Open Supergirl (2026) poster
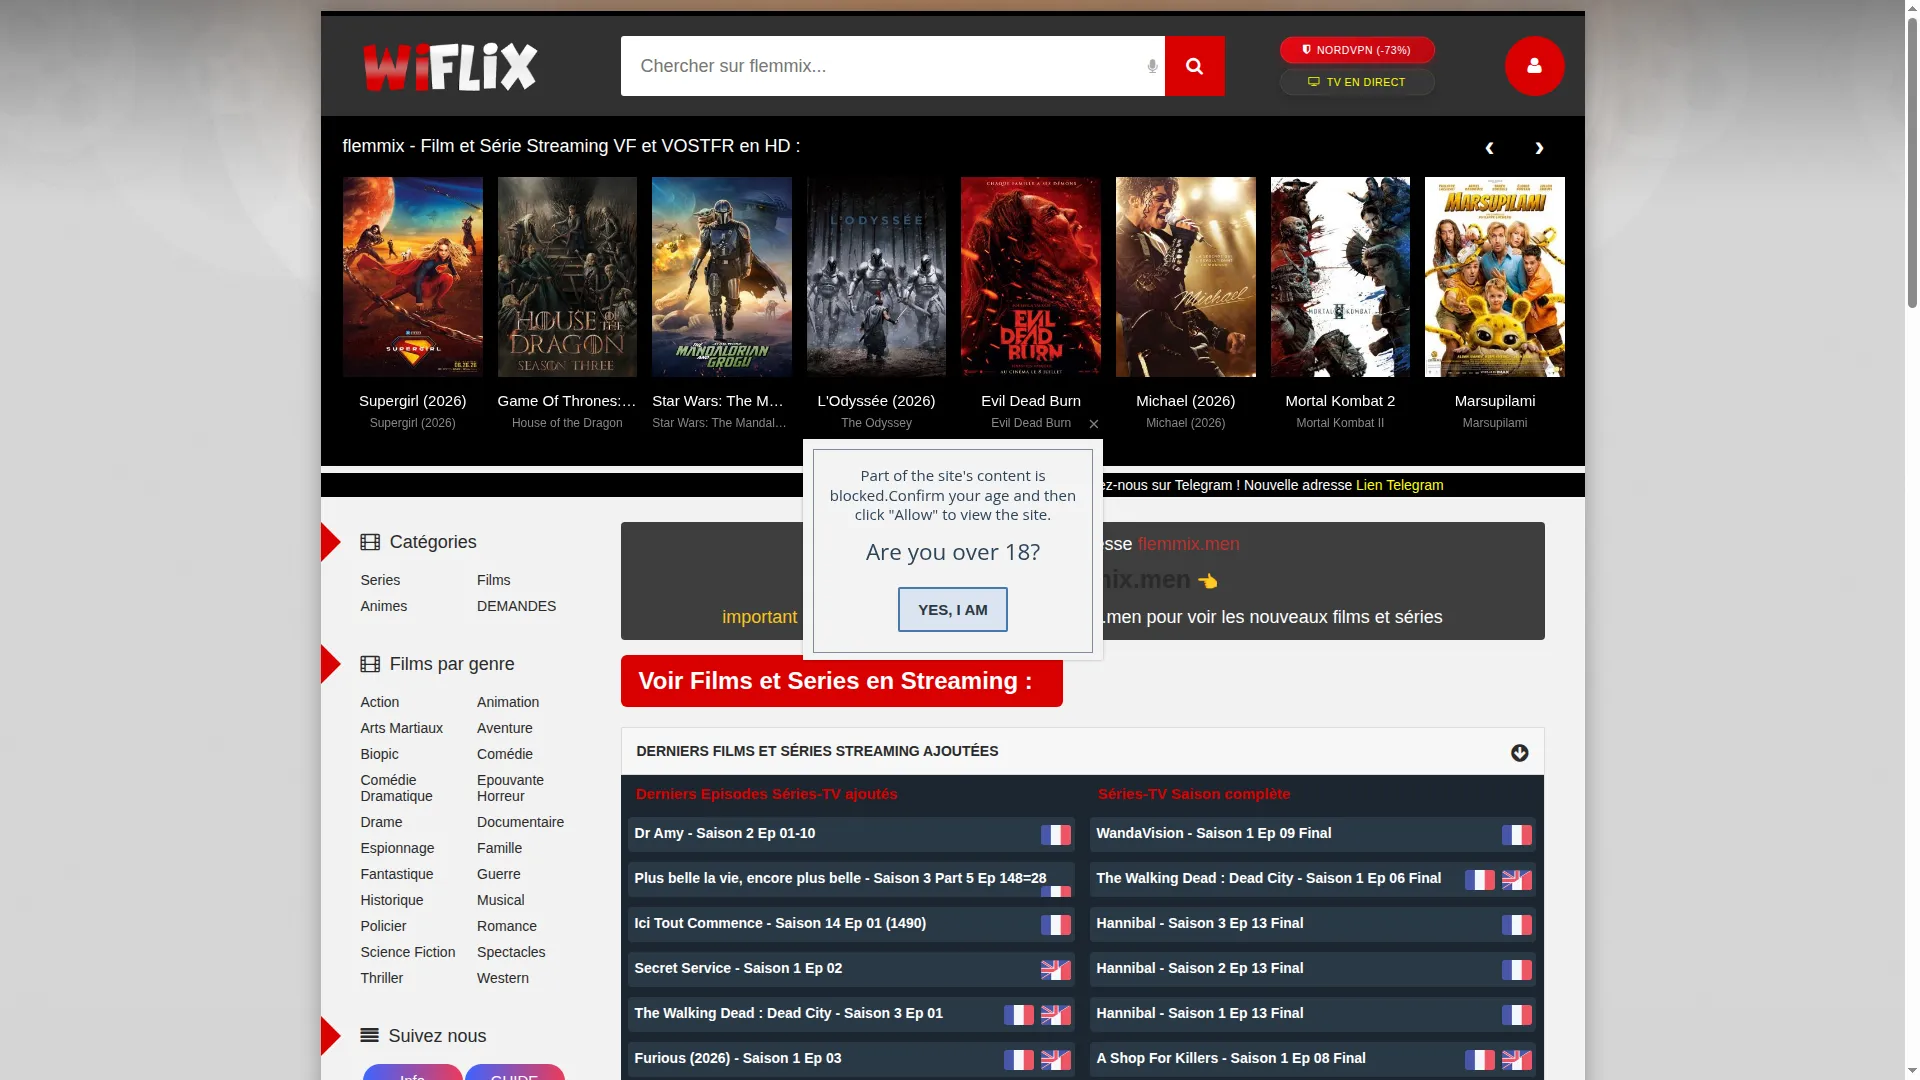 pyautogui.click(x=412, y=277)
